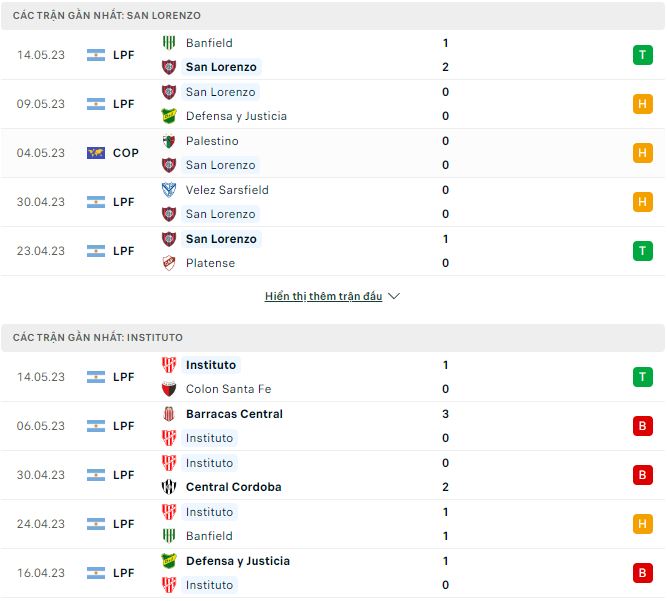Viewport: 667px width, 601px height.
Task: Click the Colon Santa Fe crest
Action: (x=169, y=389)
